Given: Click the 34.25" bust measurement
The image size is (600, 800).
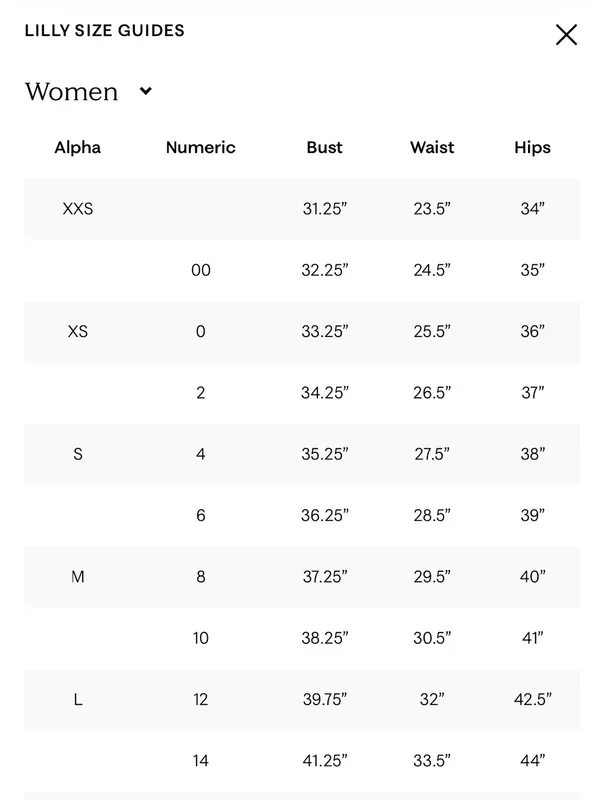Looking at the screenshot, I should click(x=324, y=393).
